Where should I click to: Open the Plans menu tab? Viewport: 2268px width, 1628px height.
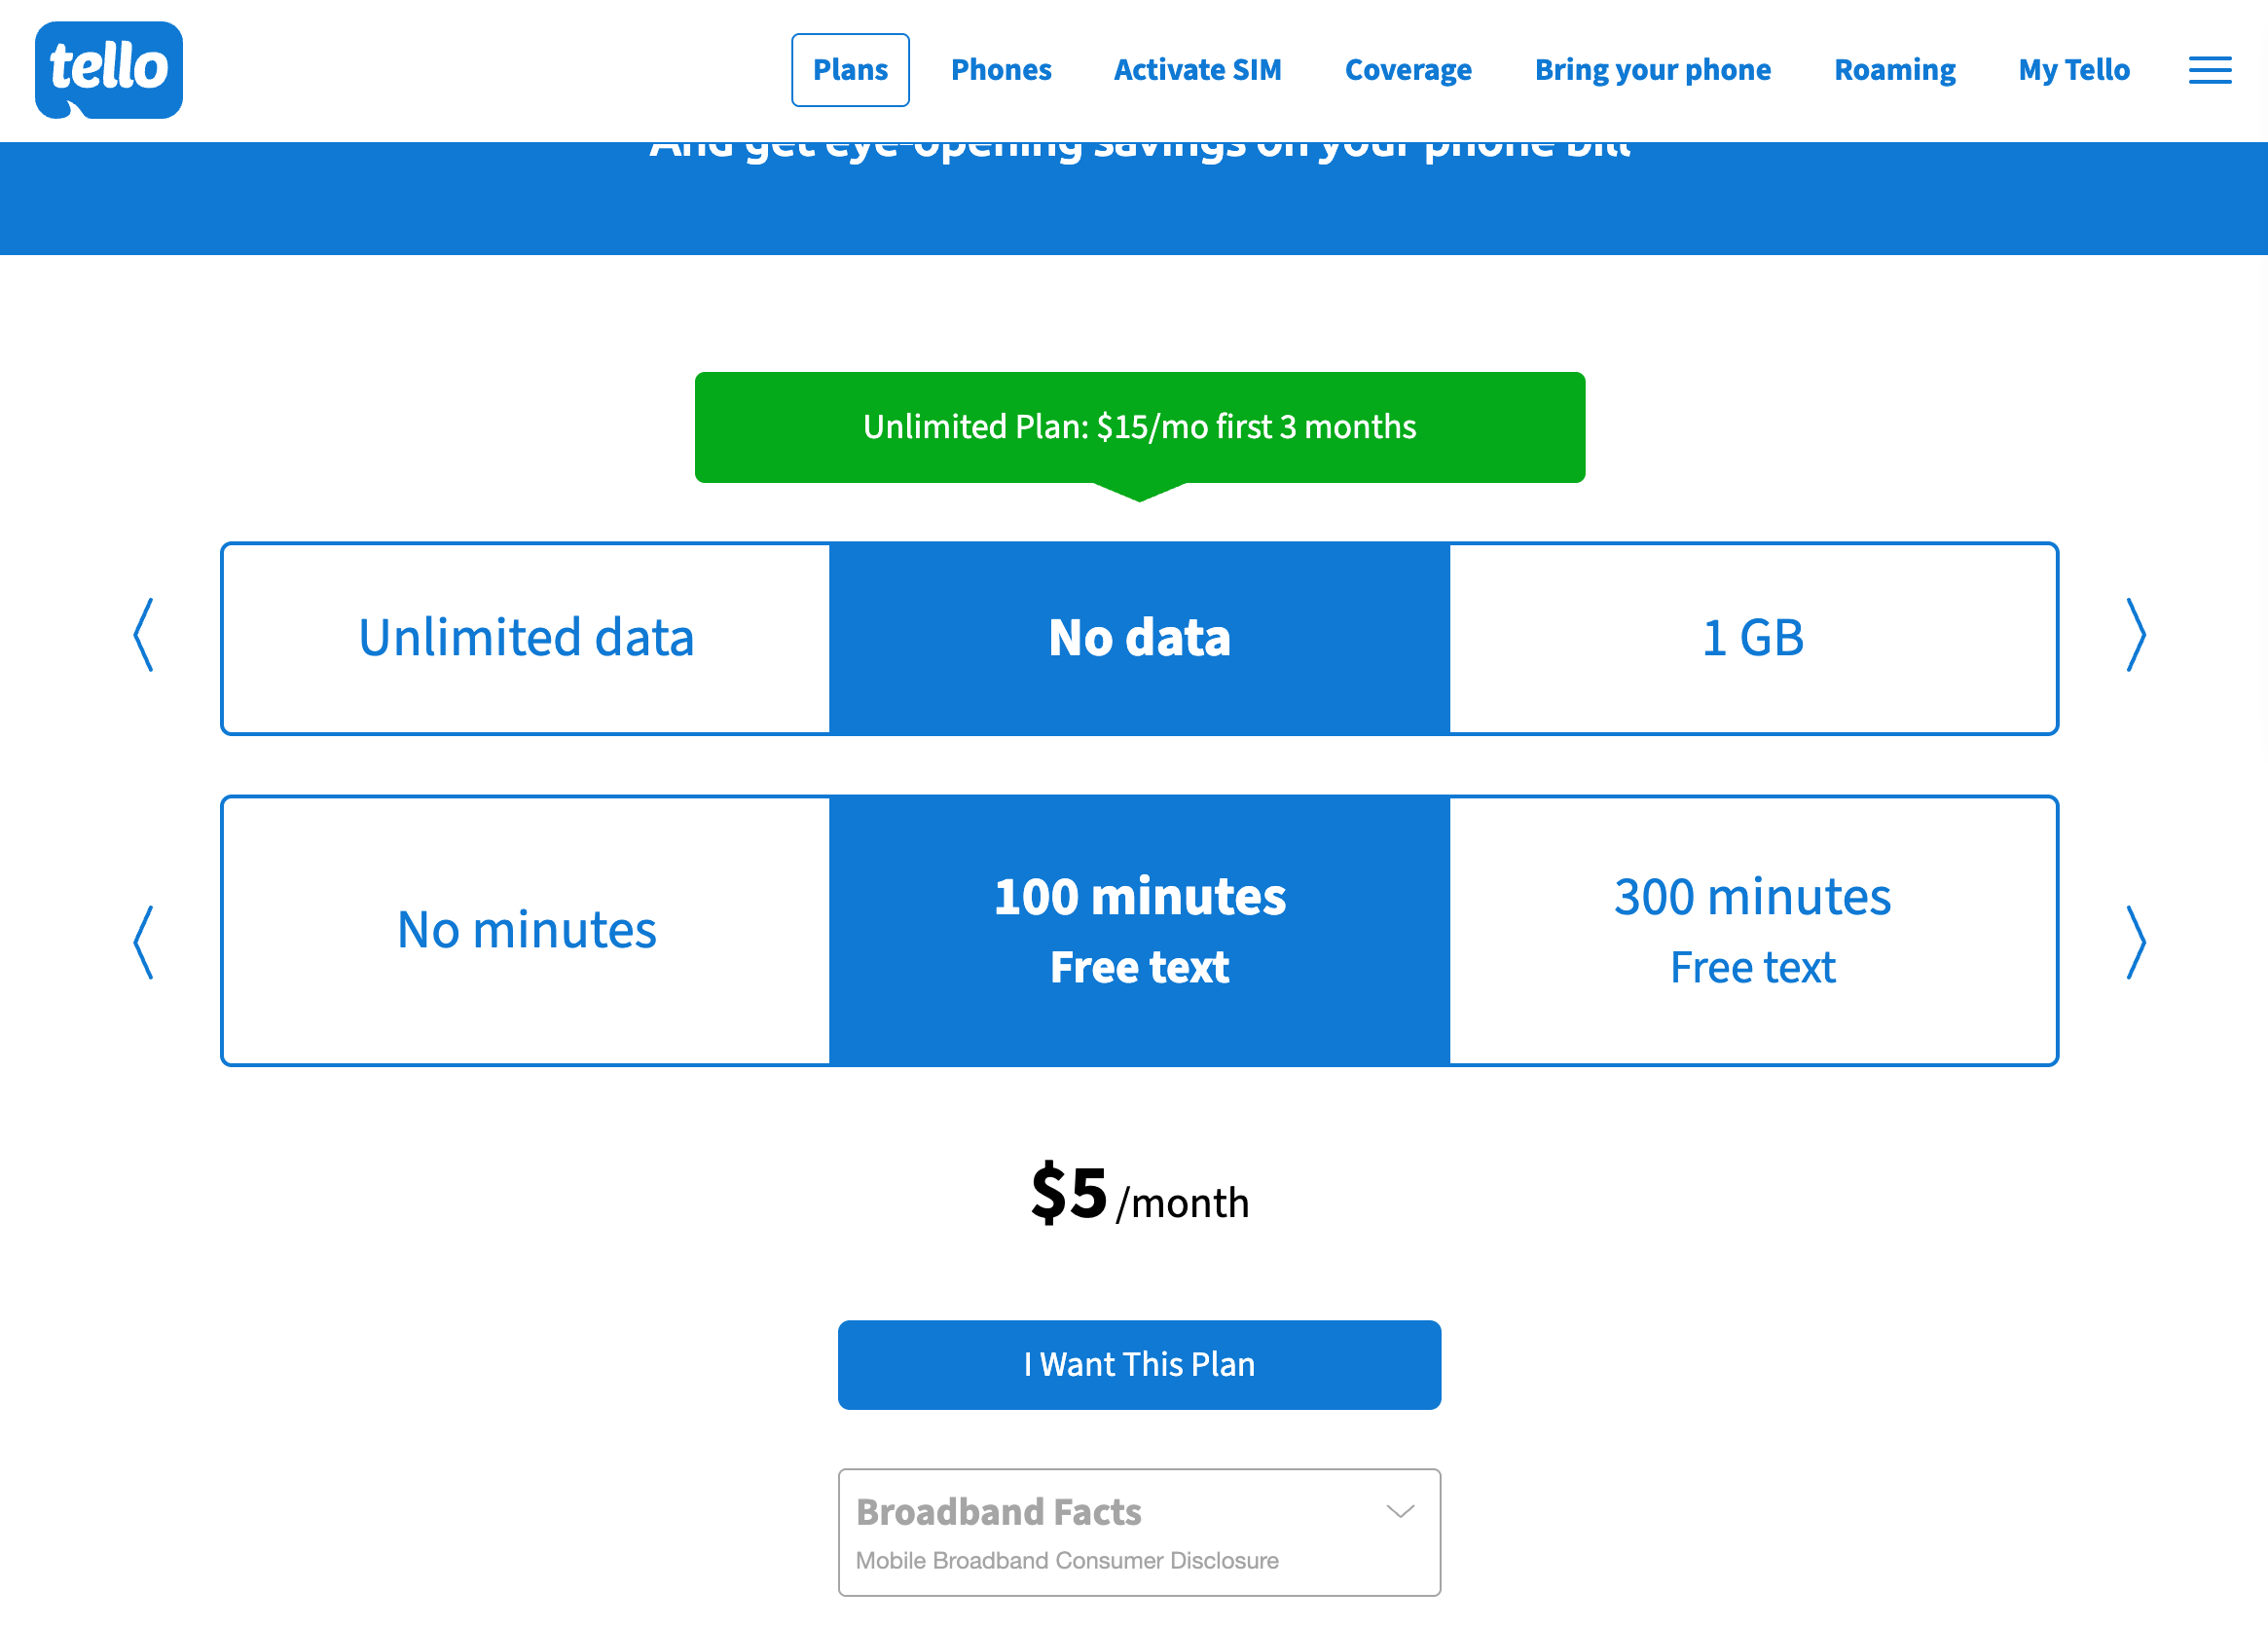point(850,70)
